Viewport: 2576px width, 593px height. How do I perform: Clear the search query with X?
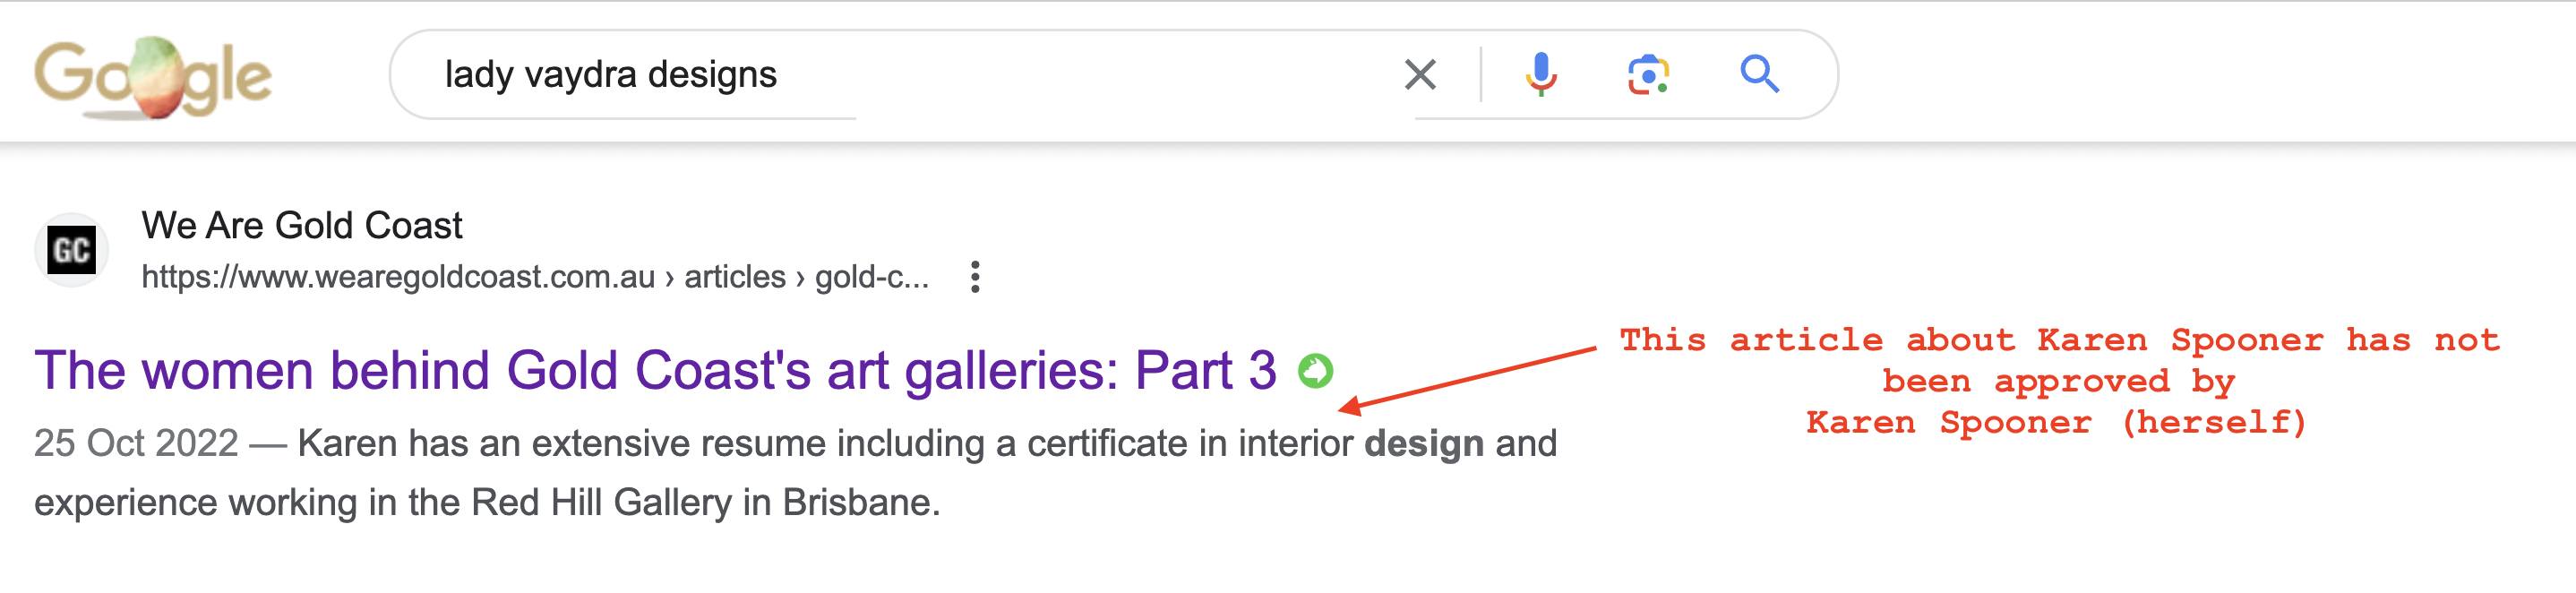click(1420, 75)
